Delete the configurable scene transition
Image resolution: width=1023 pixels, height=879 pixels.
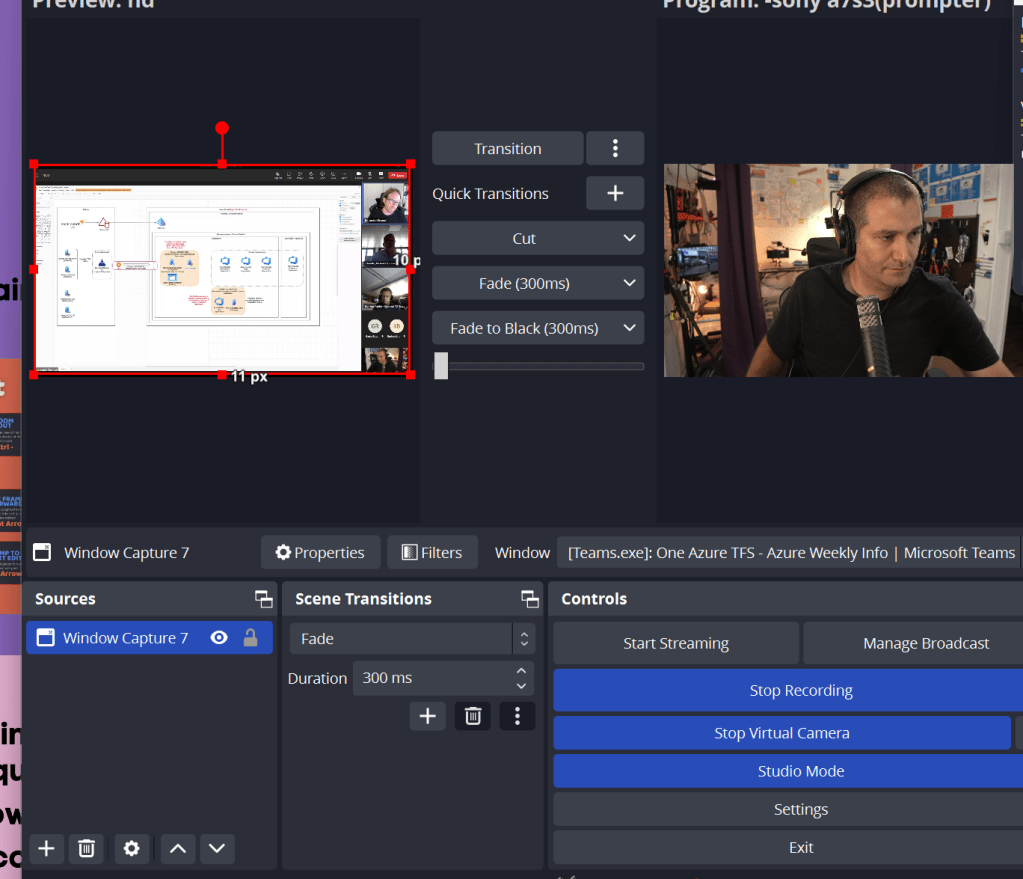coord(473,717)
